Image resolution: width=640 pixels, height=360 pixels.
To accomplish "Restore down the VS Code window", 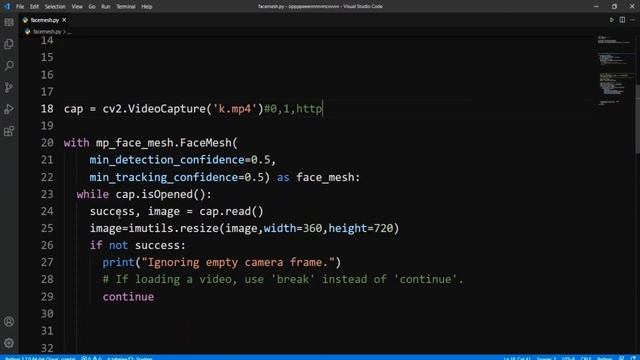I will [x=614, y=7].
